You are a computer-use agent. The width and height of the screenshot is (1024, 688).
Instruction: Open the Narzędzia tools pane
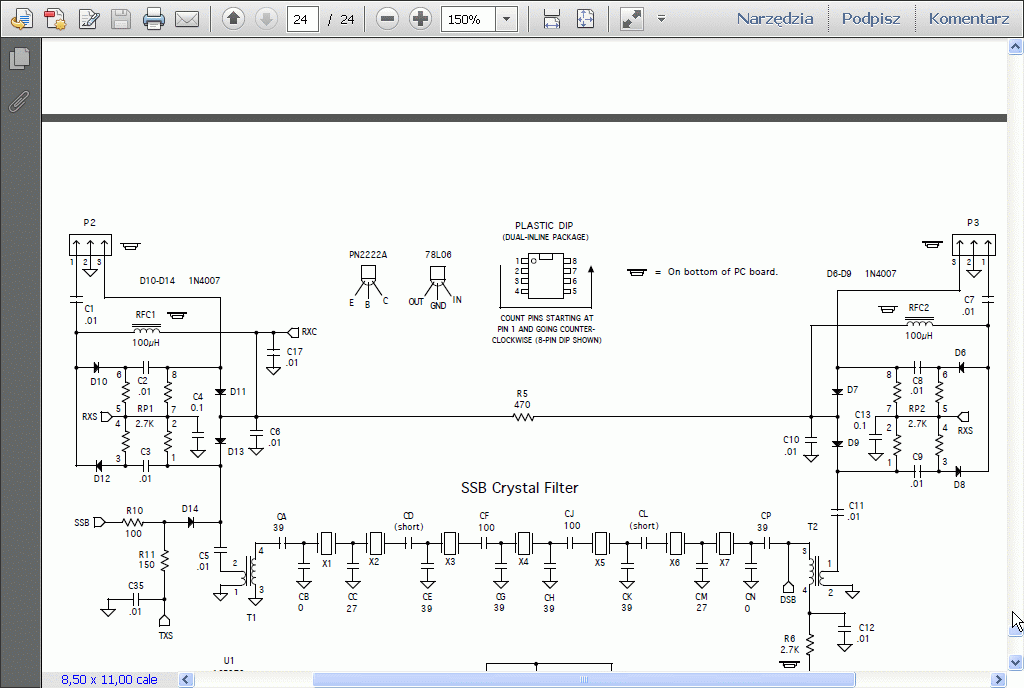[x=774, y=18]
